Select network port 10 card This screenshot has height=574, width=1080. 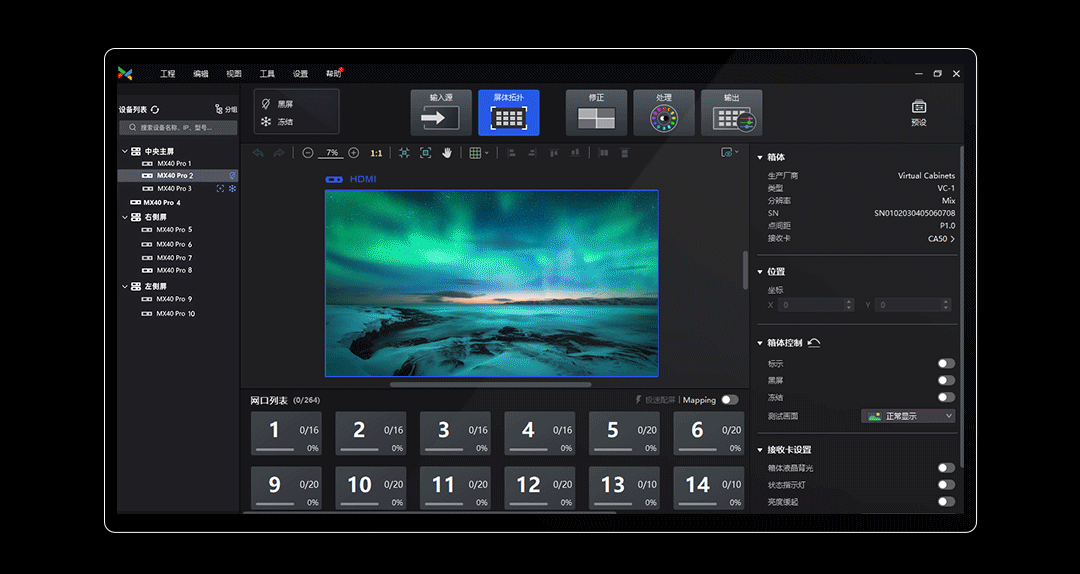point(371,487)
